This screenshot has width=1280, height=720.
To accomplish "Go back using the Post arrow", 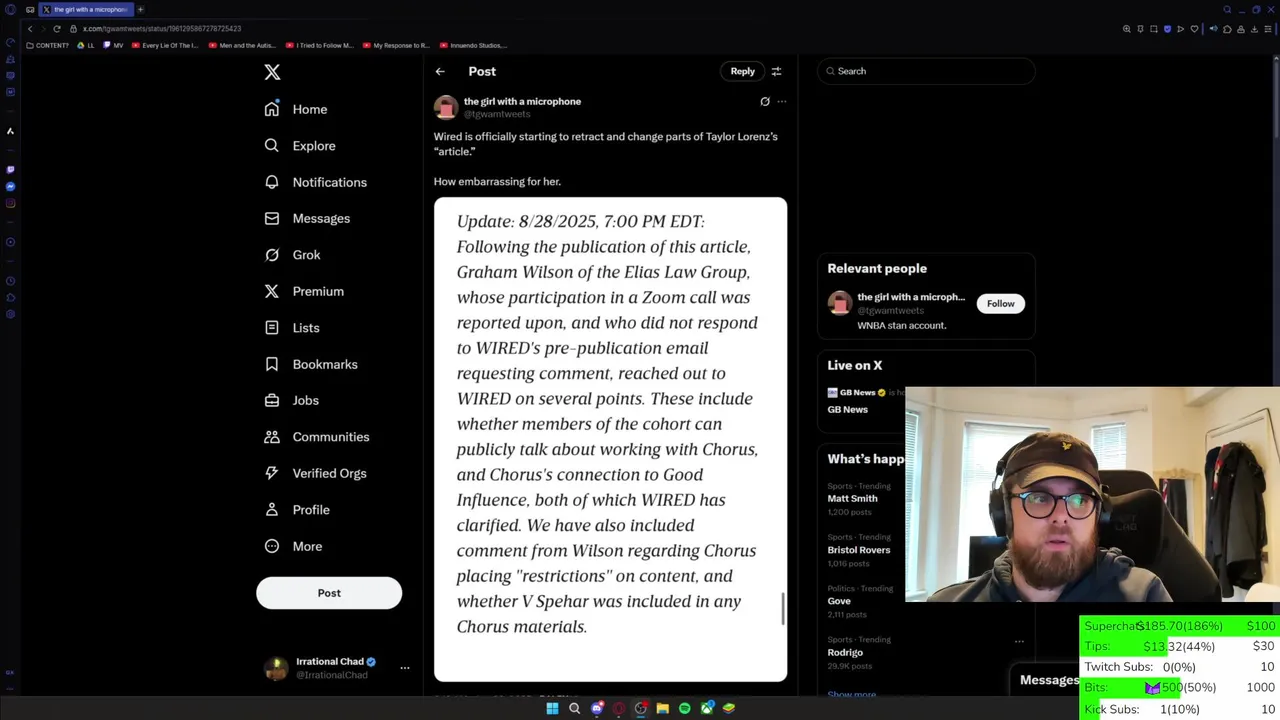I will tap(440, 71).
